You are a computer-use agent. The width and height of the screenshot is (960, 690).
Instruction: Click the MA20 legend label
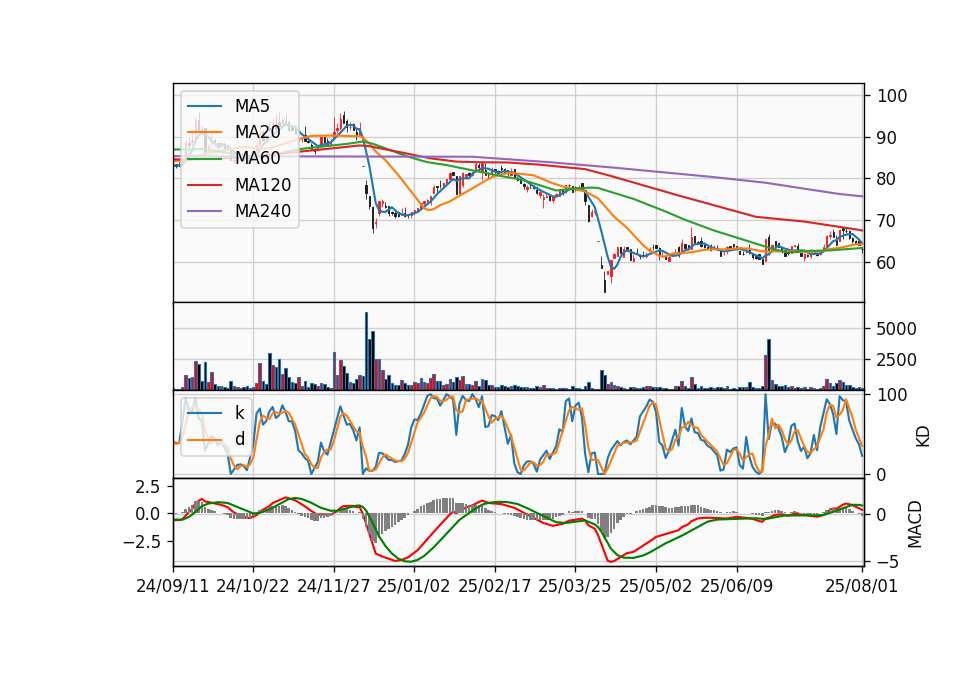(257, 132)
